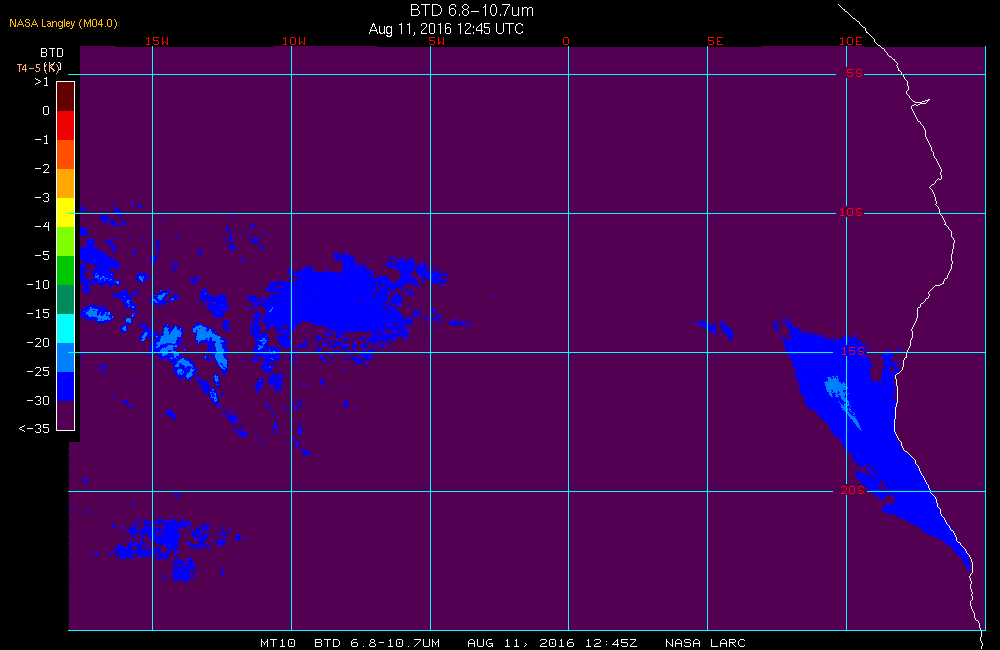Click the date "Aug 11, 2016 12:45 UTC"
The image size is (1000, 650).
446,29
